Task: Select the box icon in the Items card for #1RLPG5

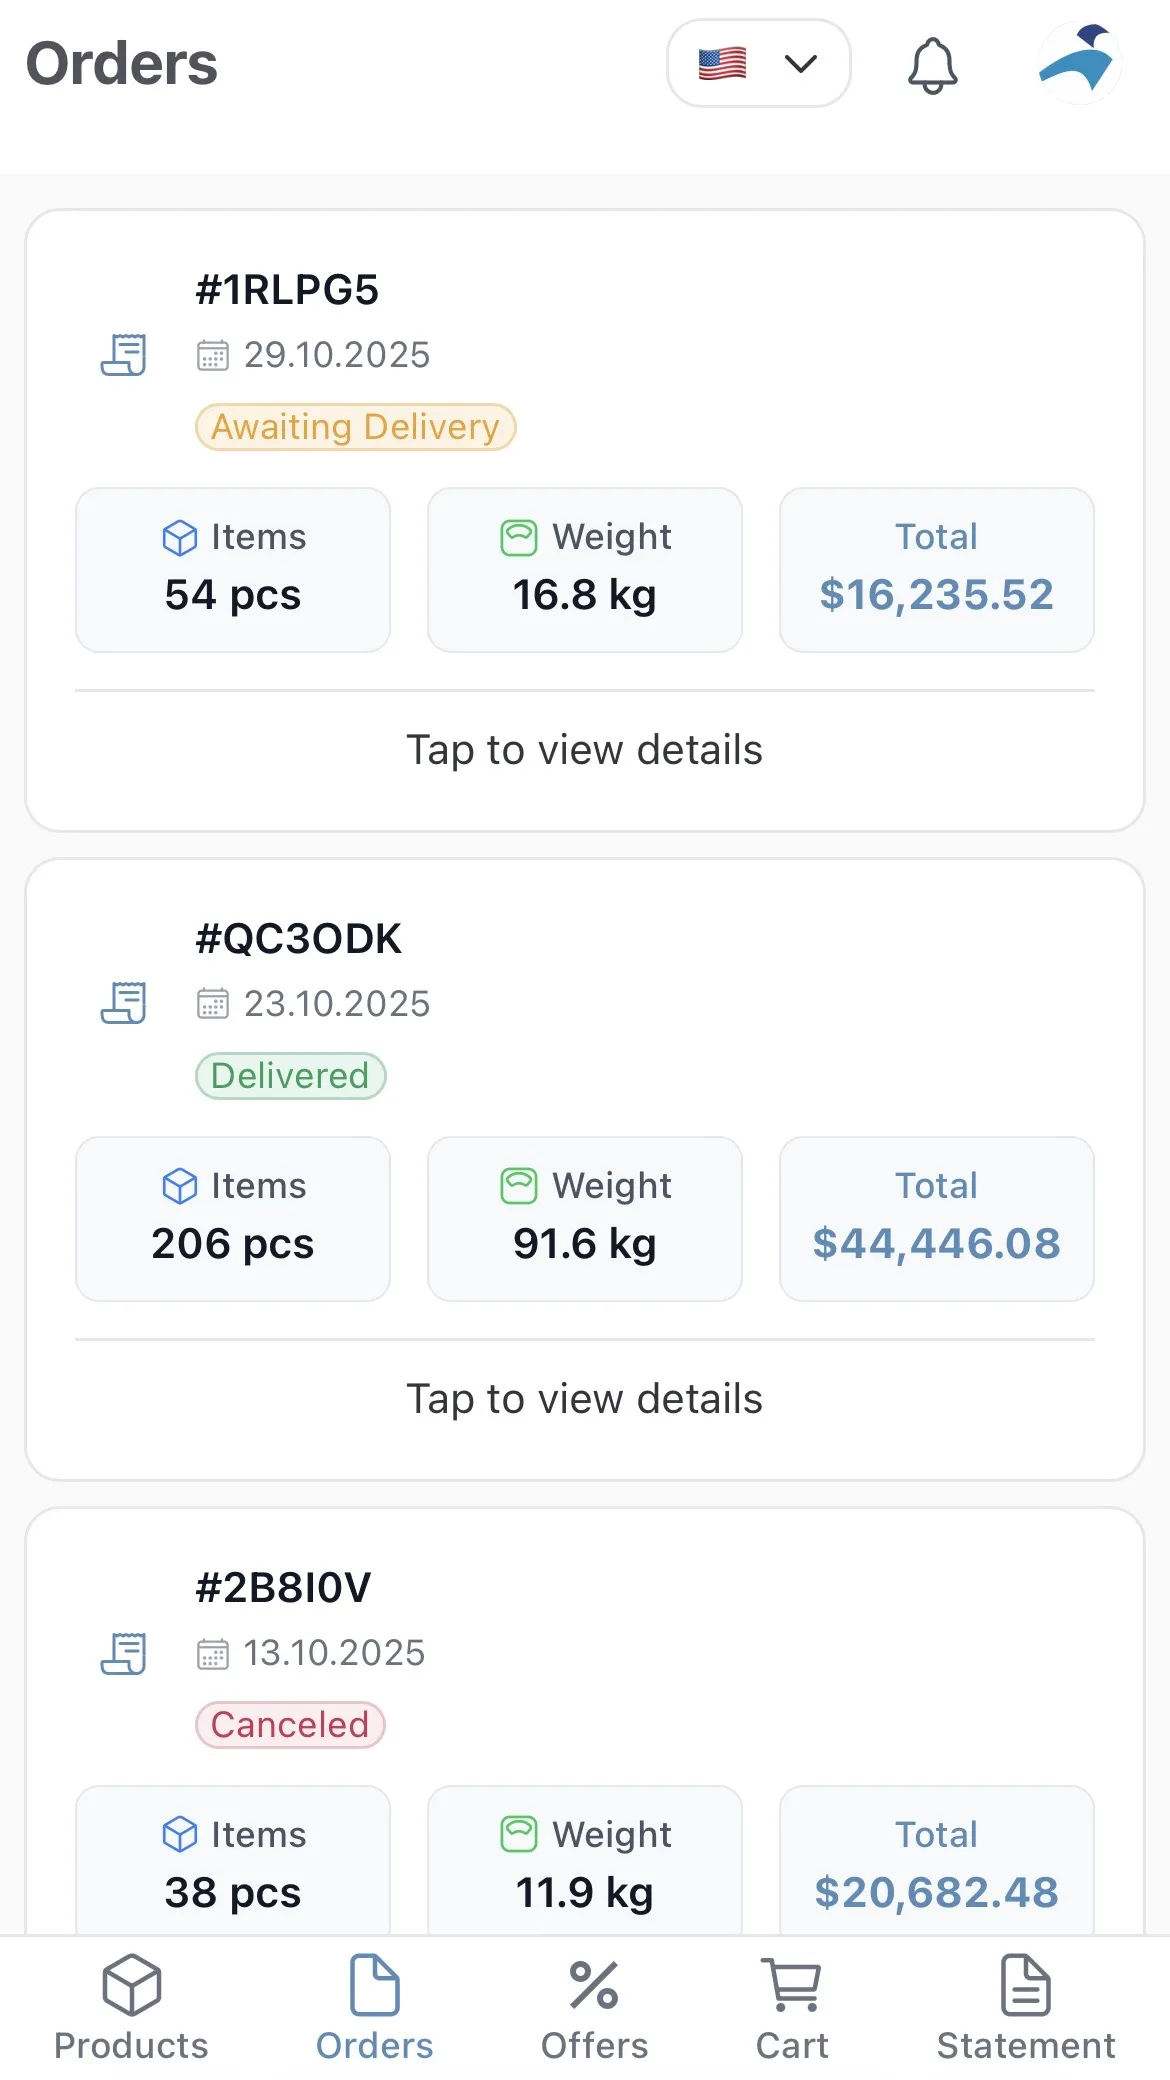Action: point(180,537)
